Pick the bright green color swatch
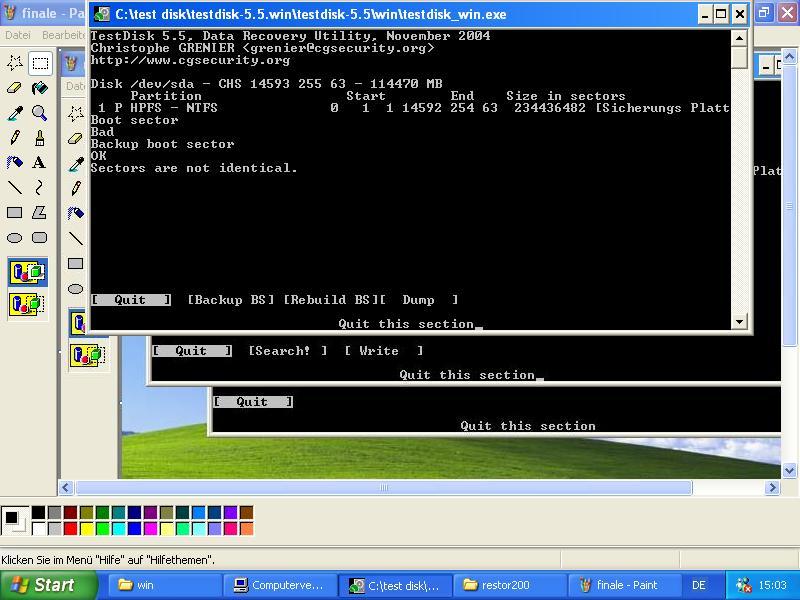800x600 pixels. coord(103,529)
